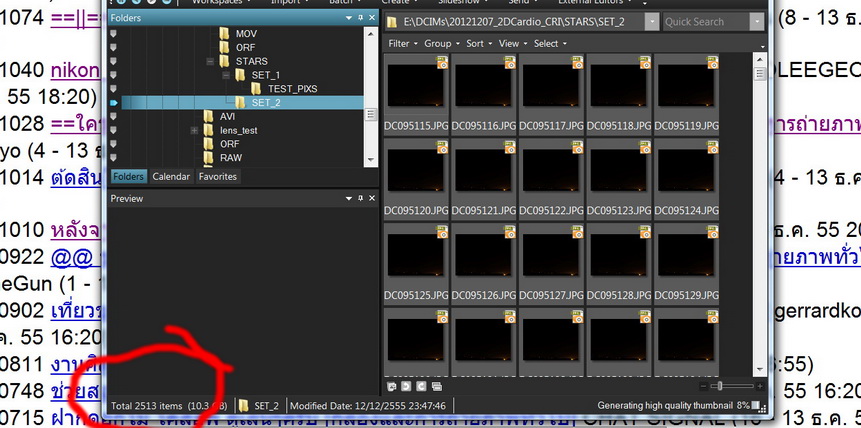Close the Folders panel

pyautogui.click(x=372, y=18)
